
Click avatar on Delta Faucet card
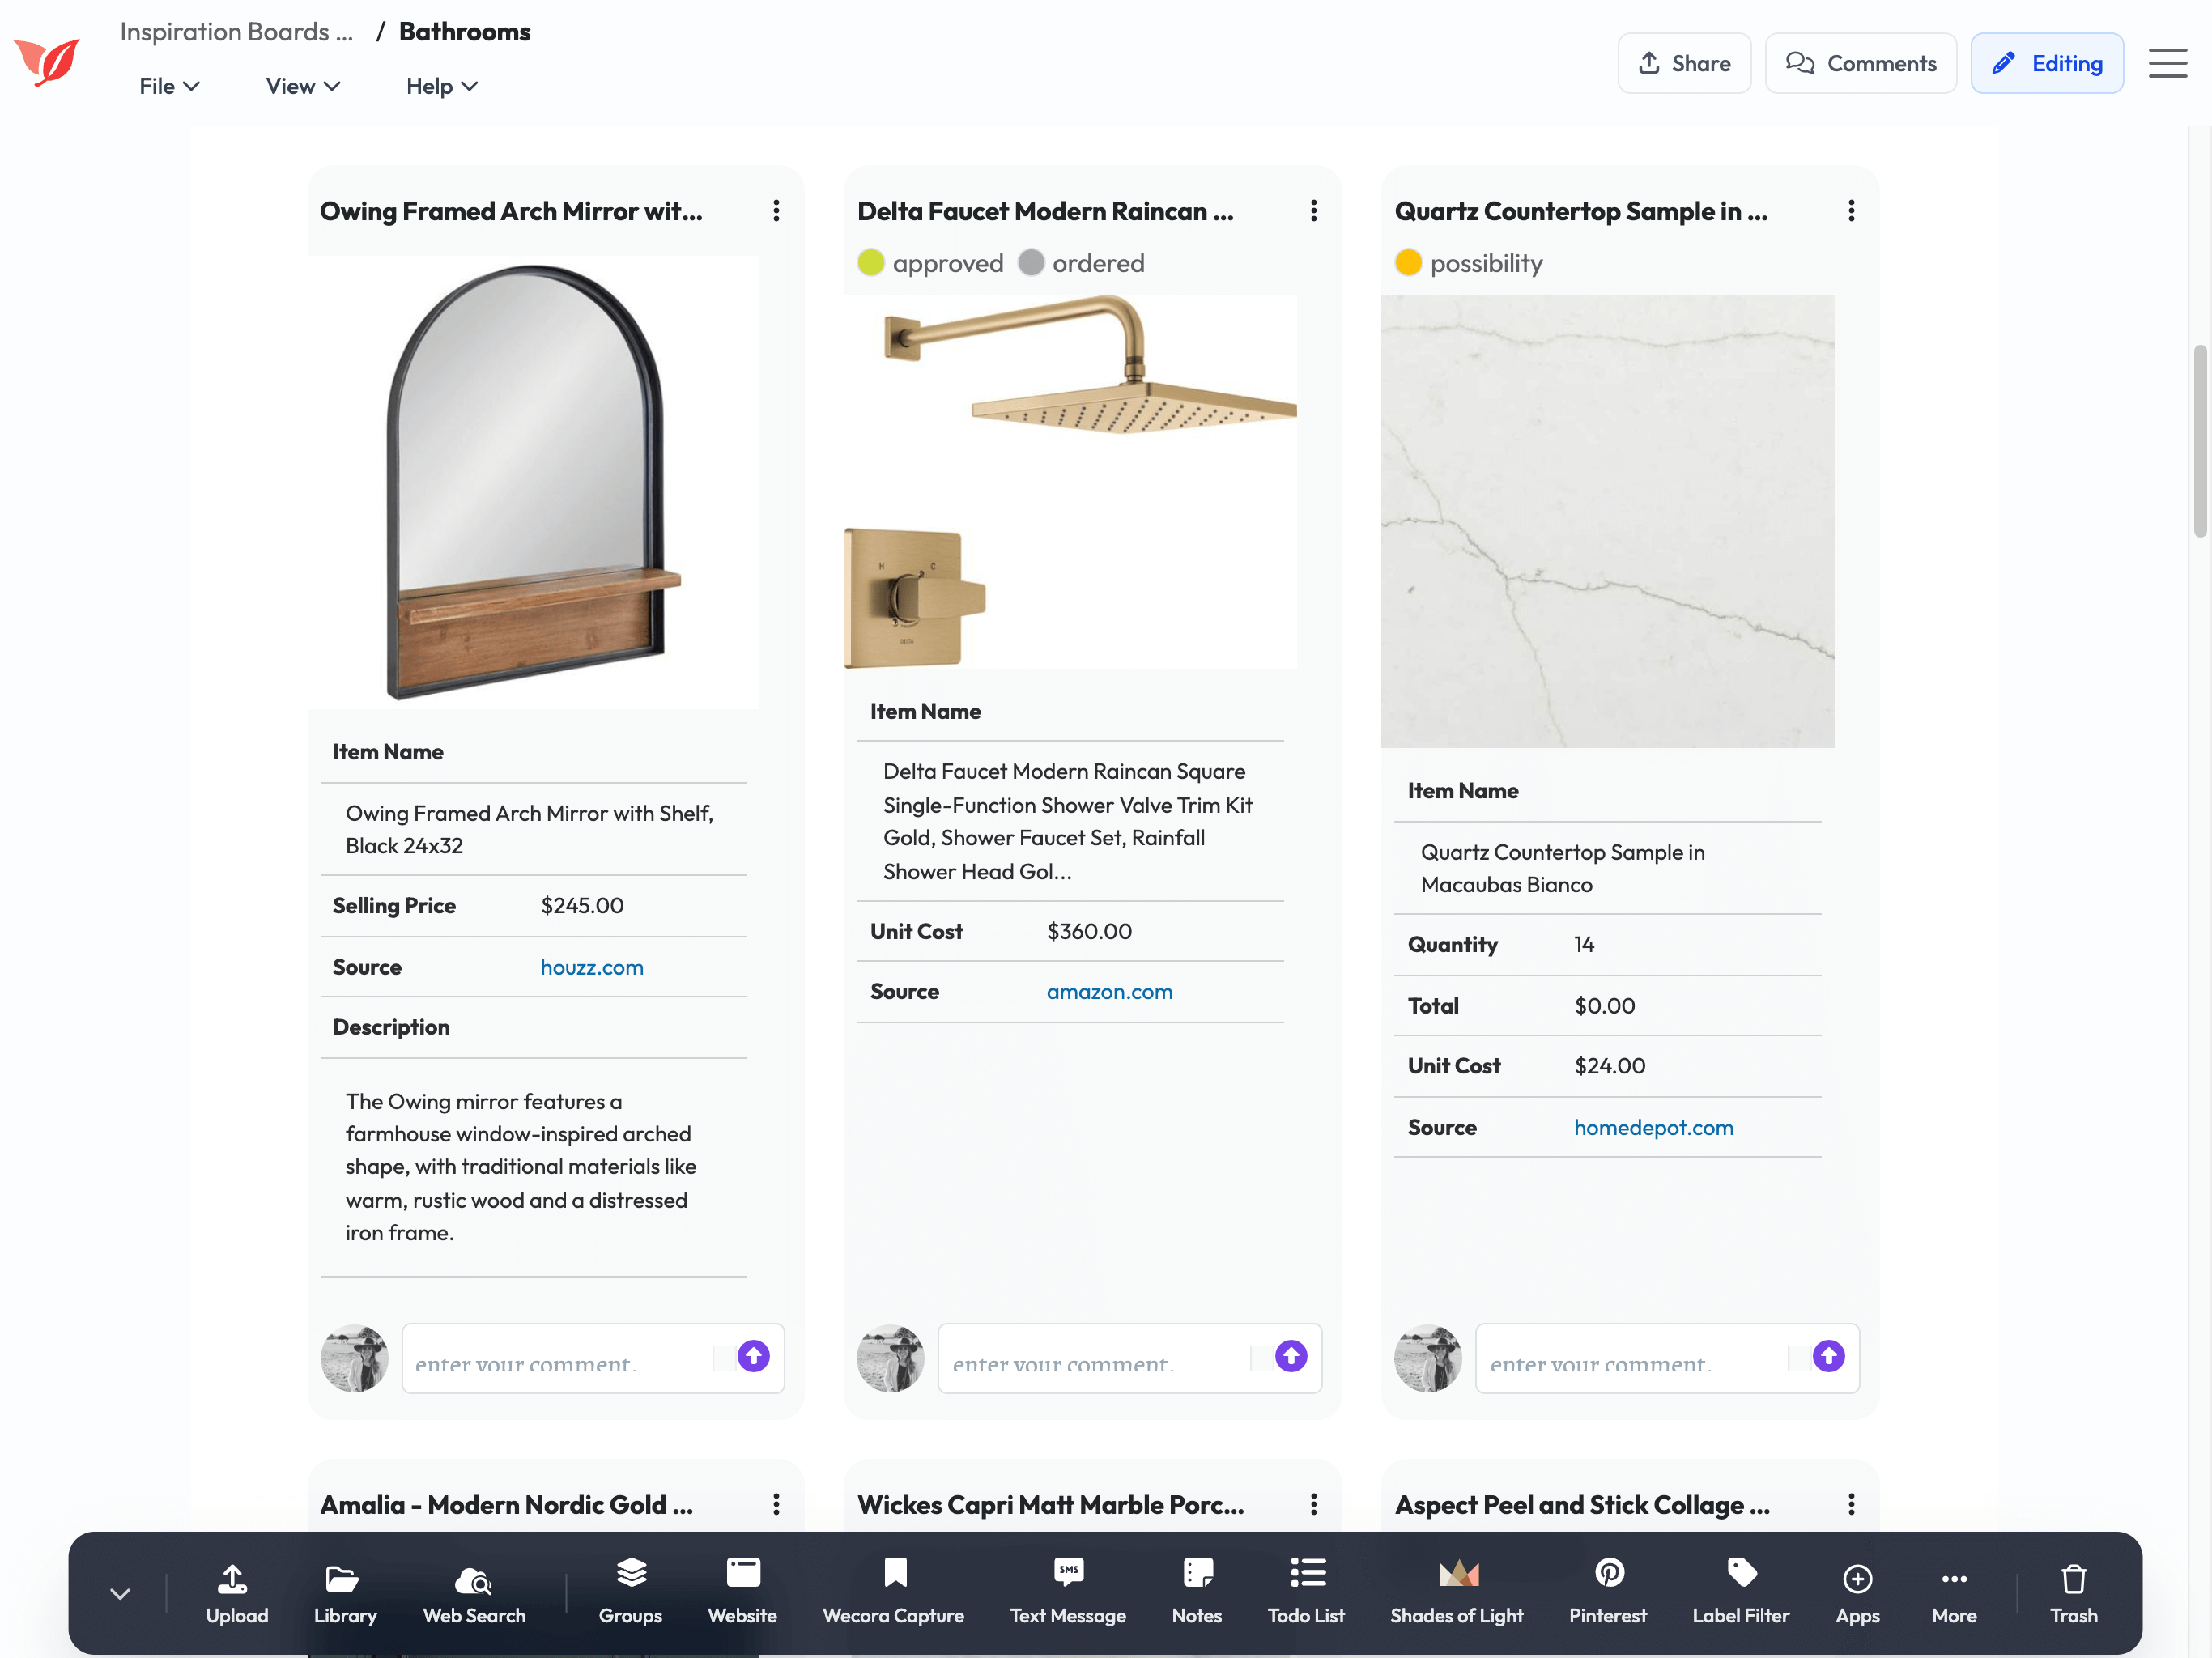890,1358
